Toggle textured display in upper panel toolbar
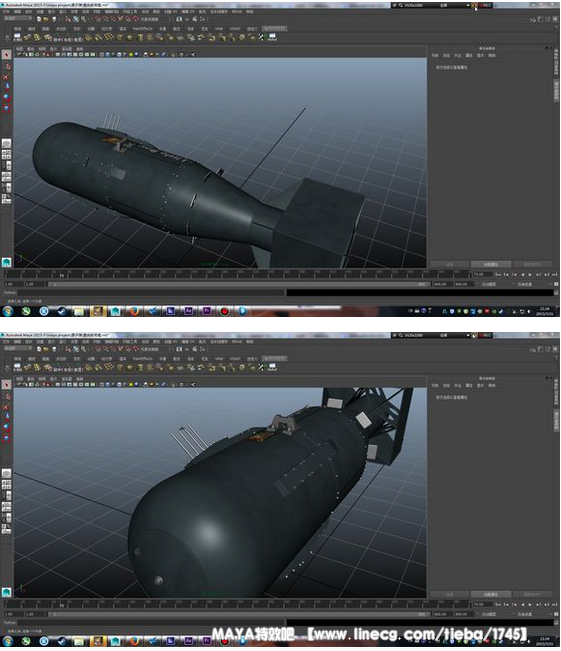Image resolution: width=561 pixels, height=651 pixels. tap(125, 54)
